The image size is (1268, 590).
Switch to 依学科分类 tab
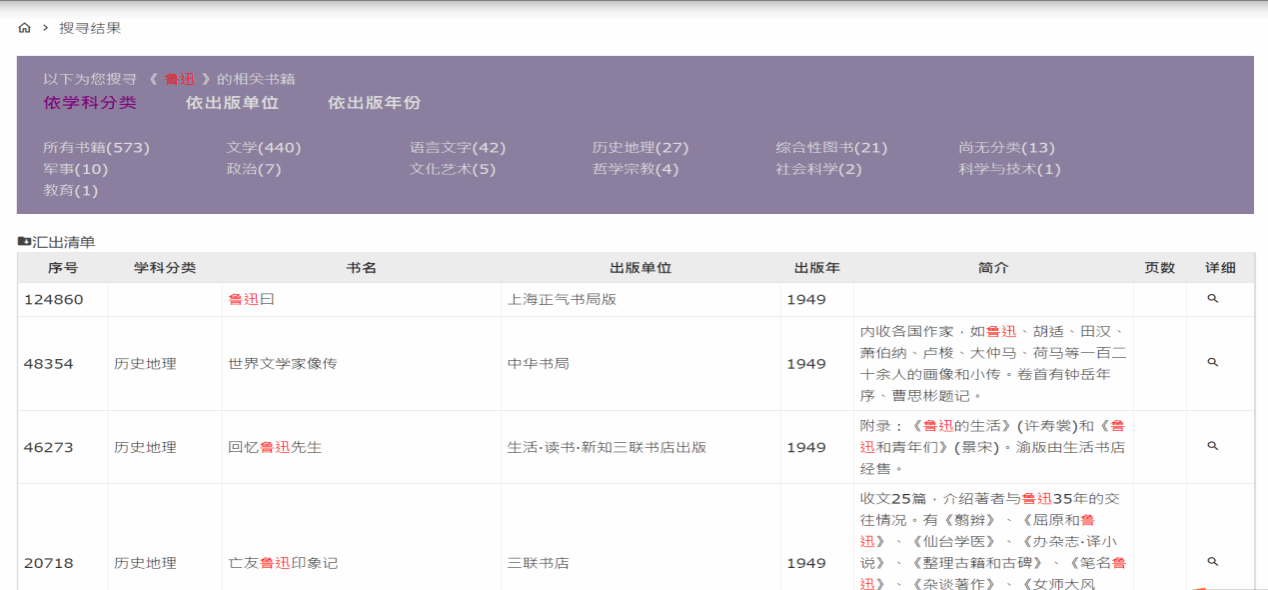pos(90,103)
